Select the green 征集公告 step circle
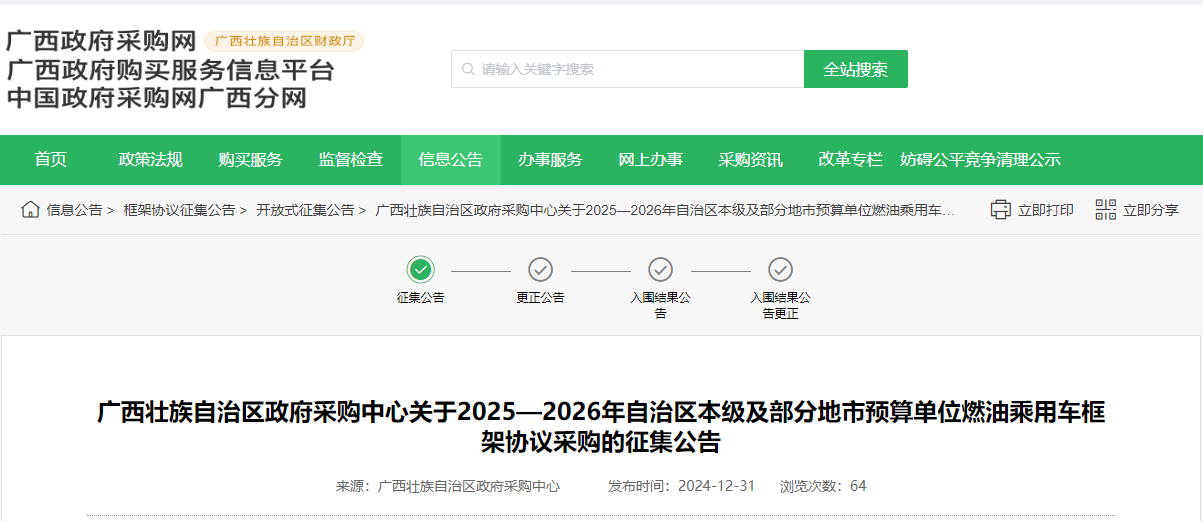1203x521 pixels. point(421,269)
